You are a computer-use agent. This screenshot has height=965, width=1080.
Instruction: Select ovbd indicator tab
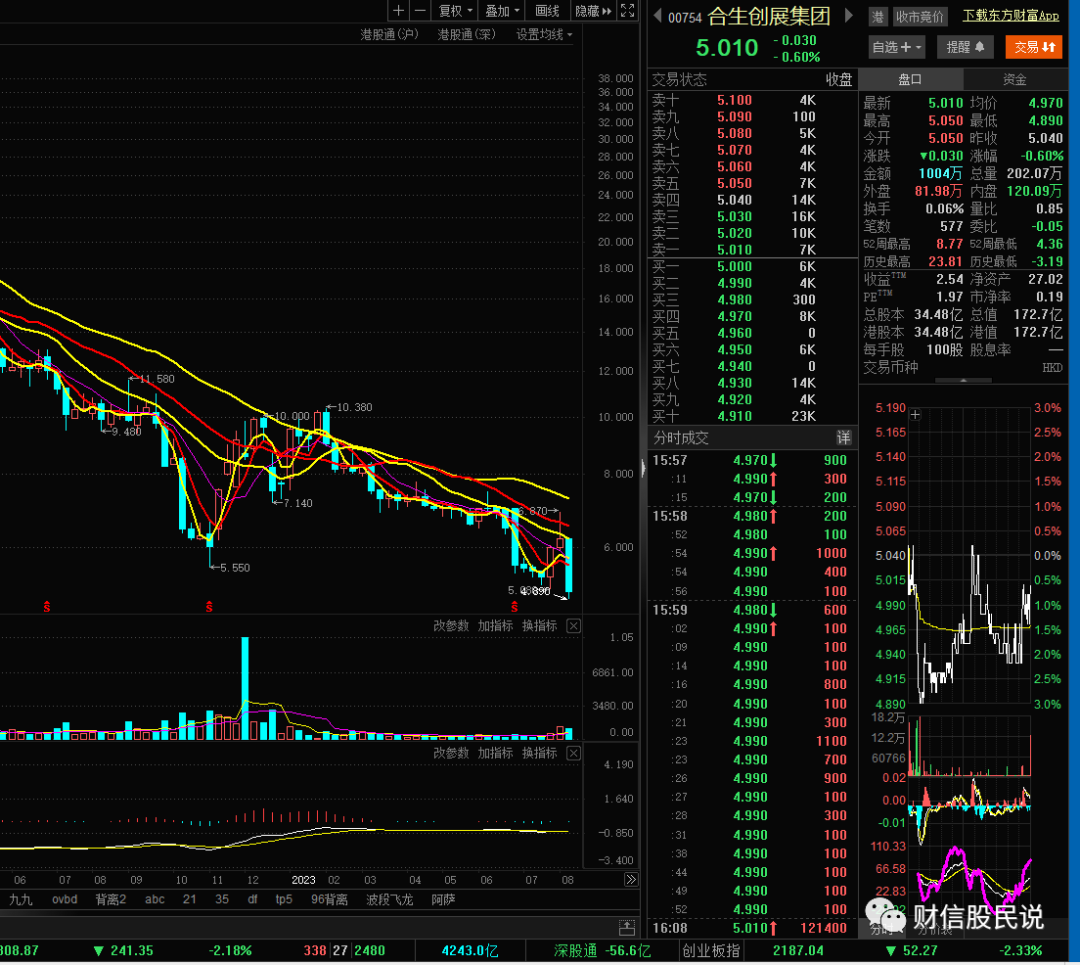click(65, 899)
